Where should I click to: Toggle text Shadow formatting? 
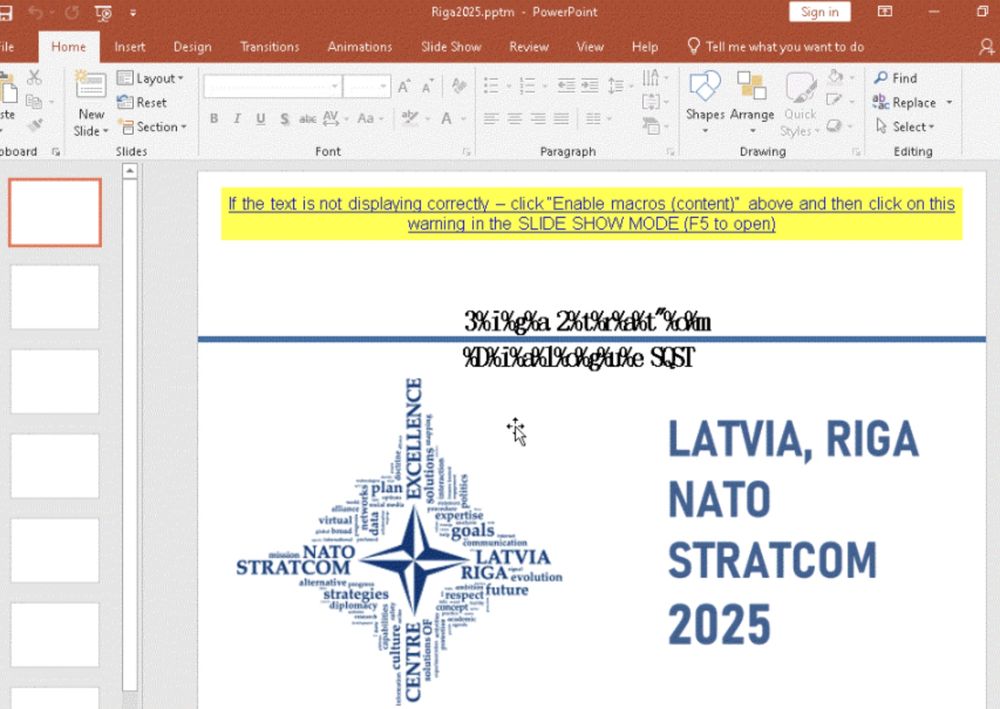point(284,119)
